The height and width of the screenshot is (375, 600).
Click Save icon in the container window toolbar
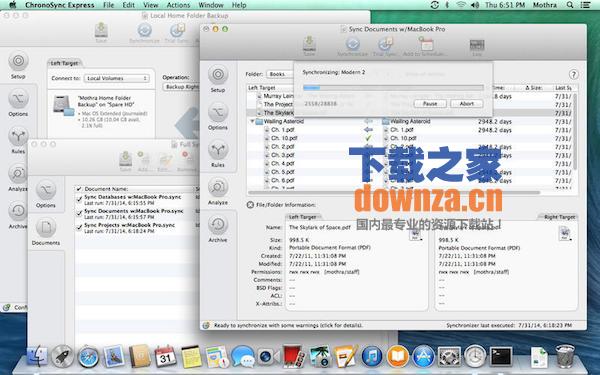(126, 161)
